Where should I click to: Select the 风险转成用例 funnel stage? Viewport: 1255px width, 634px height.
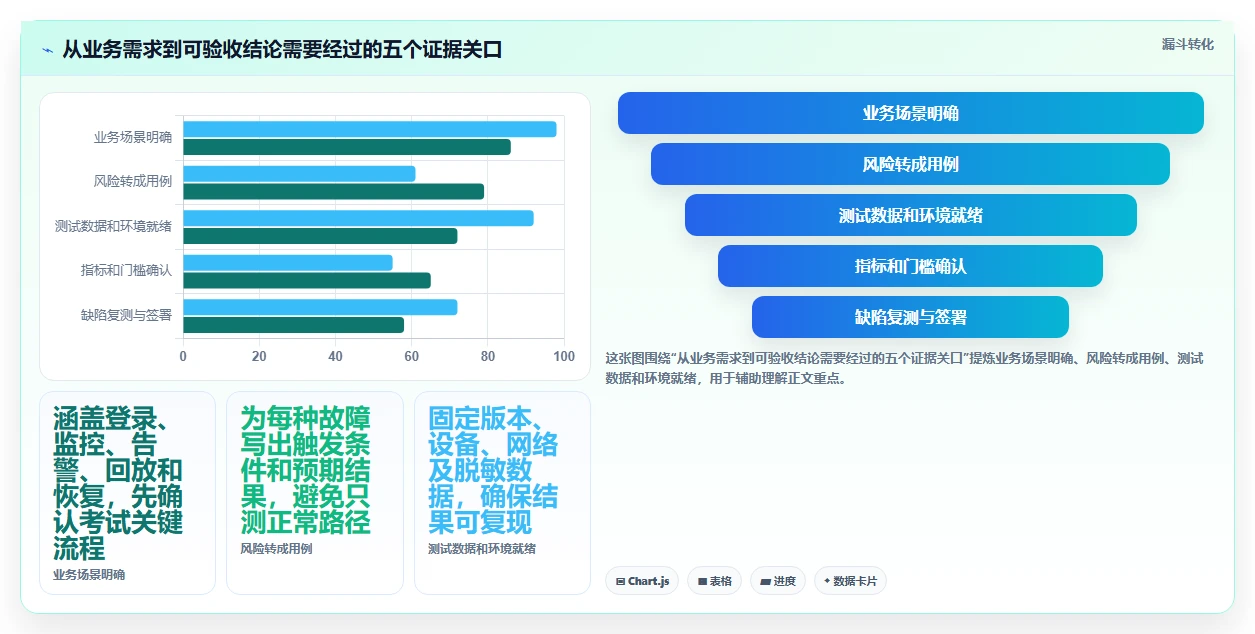[910, 164]
